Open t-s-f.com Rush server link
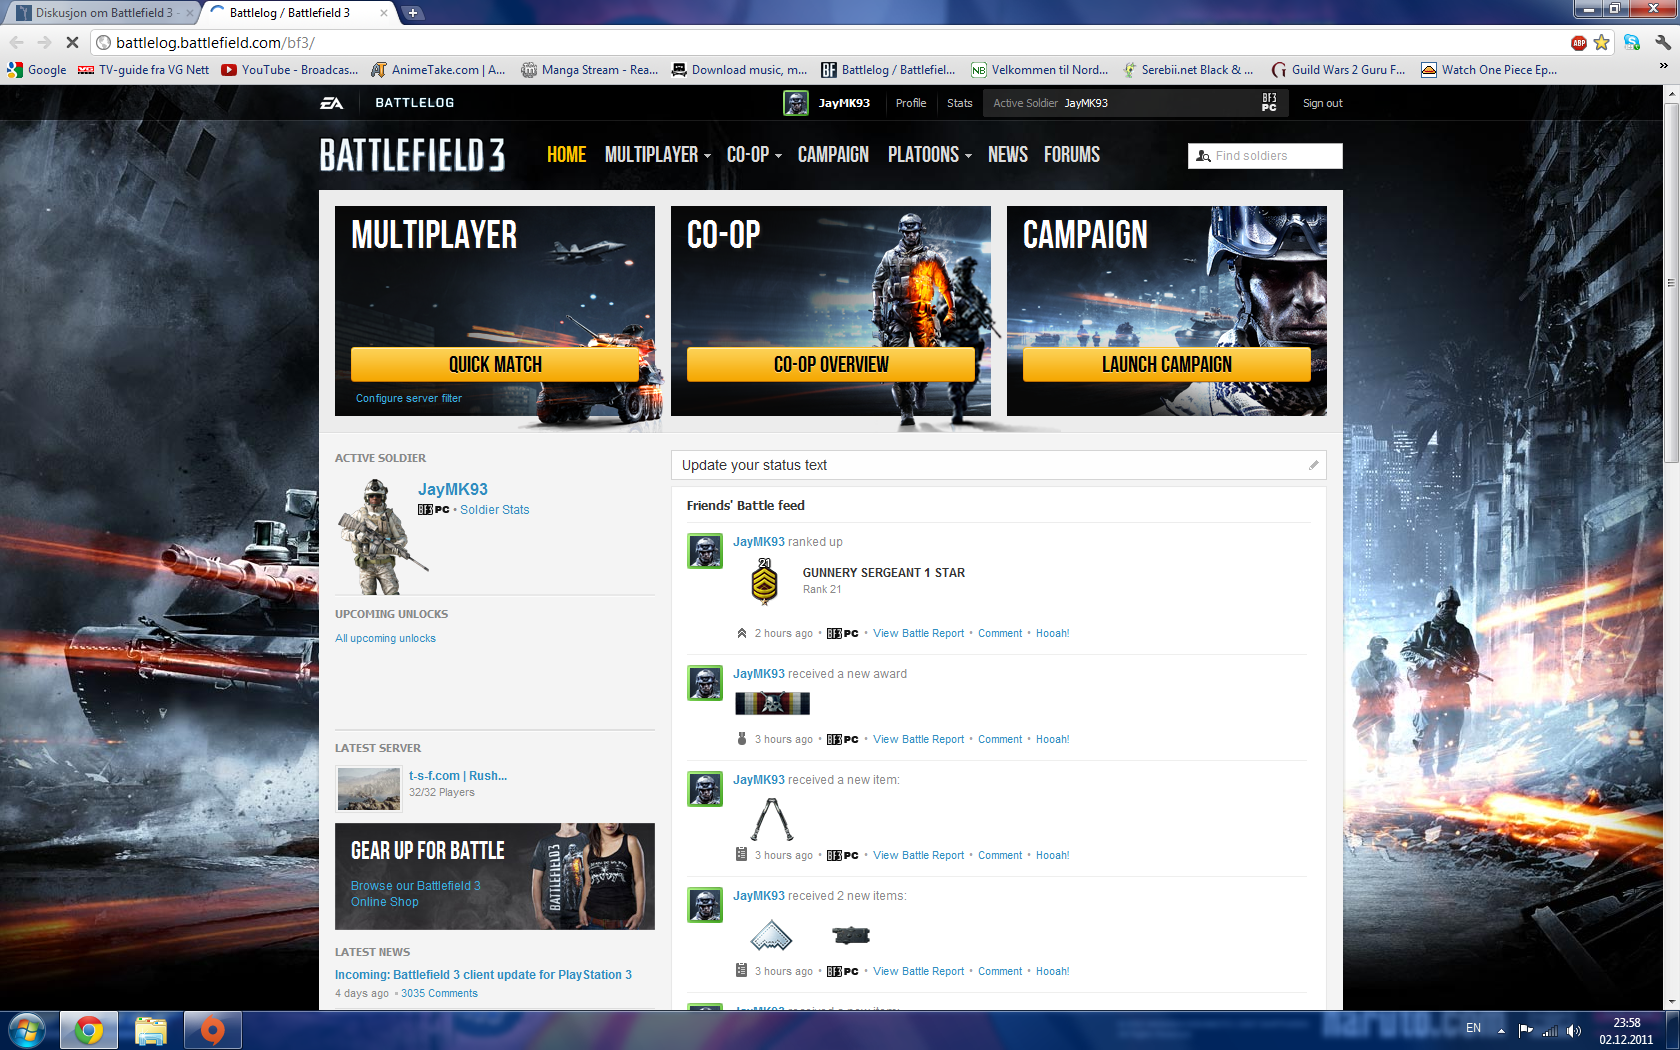The height and width of the screenshot is (1050, 1680). tap(458, 776)
